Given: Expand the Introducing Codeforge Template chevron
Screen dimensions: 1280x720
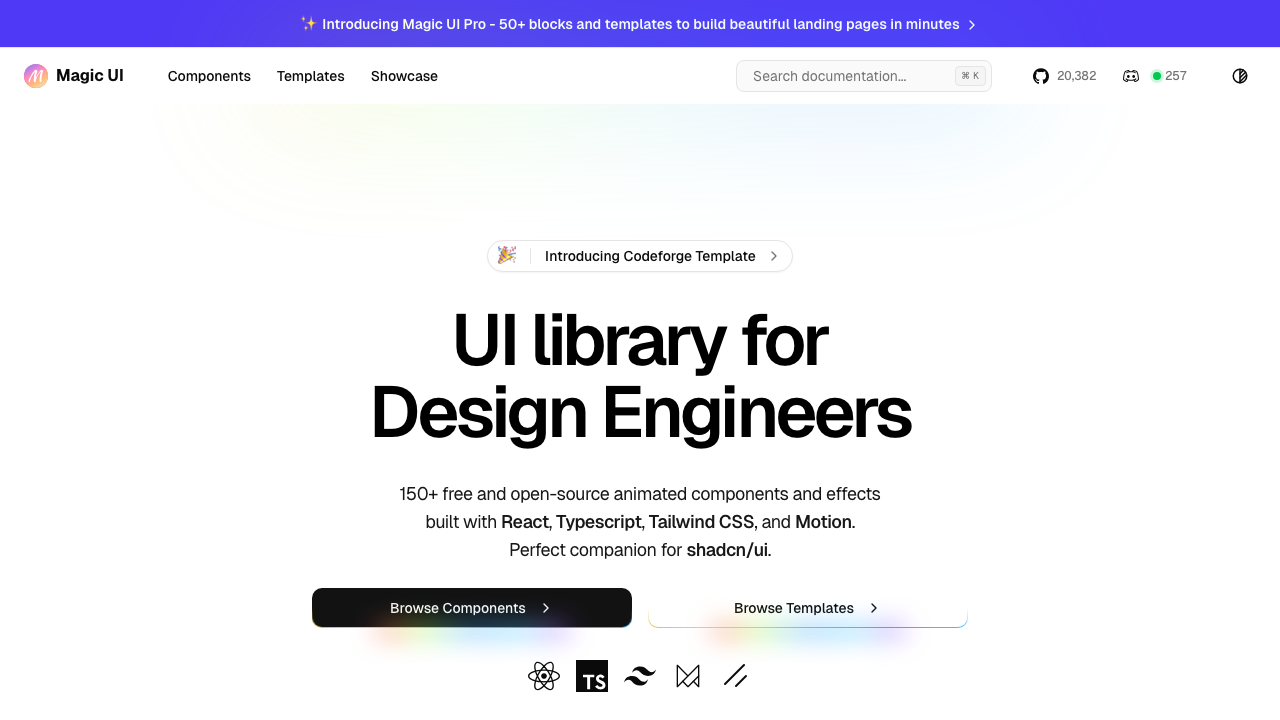Looking at the screenshot, I should tap(773, 256).
